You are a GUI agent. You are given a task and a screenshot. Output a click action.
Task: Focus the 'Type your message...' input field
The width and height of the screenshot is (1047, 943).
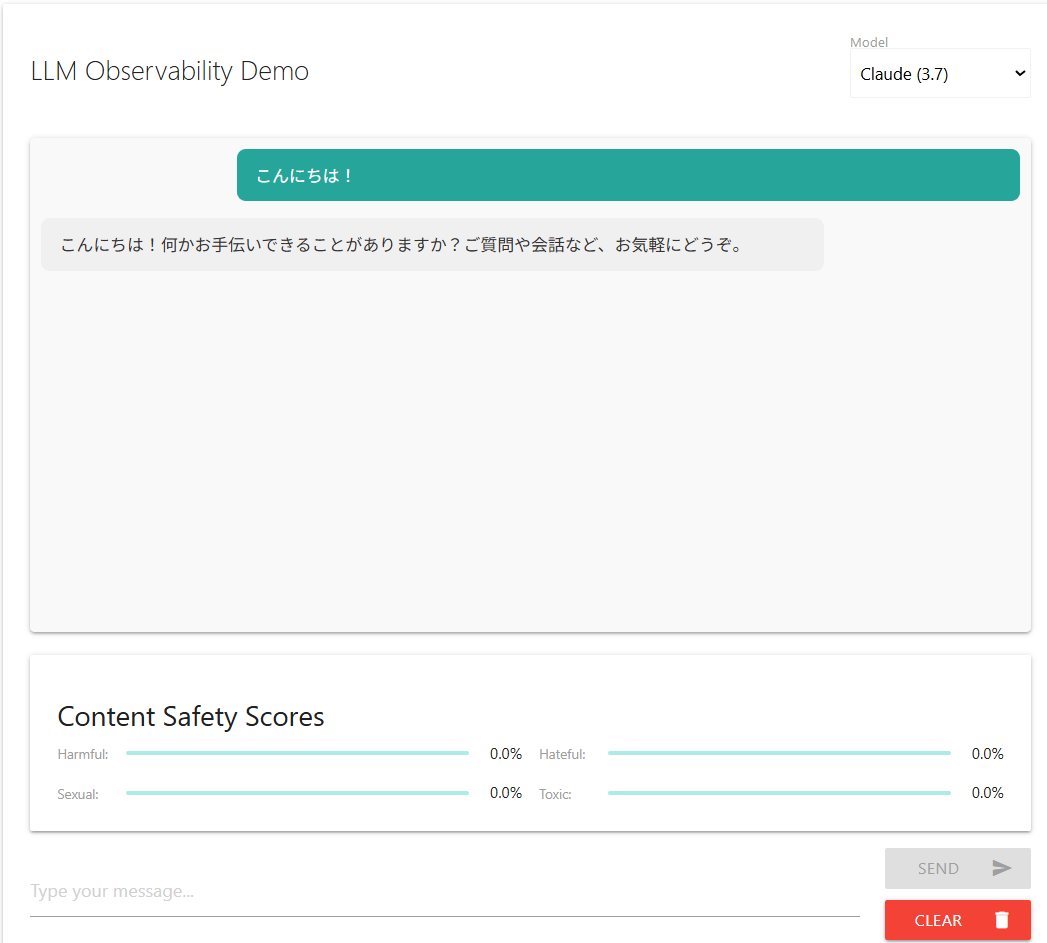pyautogui.click(x=445, y=892)
